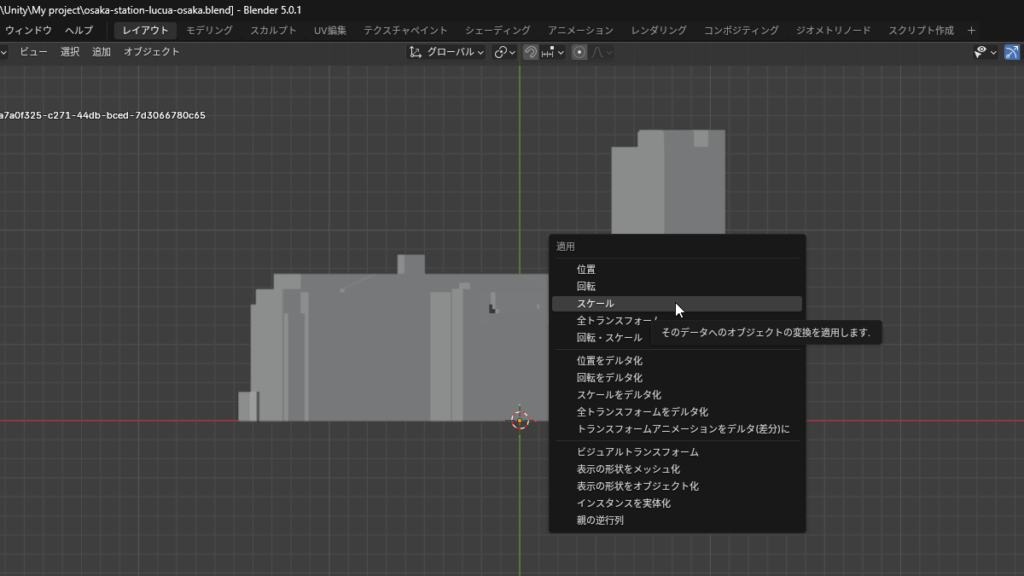1024x576 pixels.
Task: Click the plus icon to add workspace
Action: (x=971, y=30)
